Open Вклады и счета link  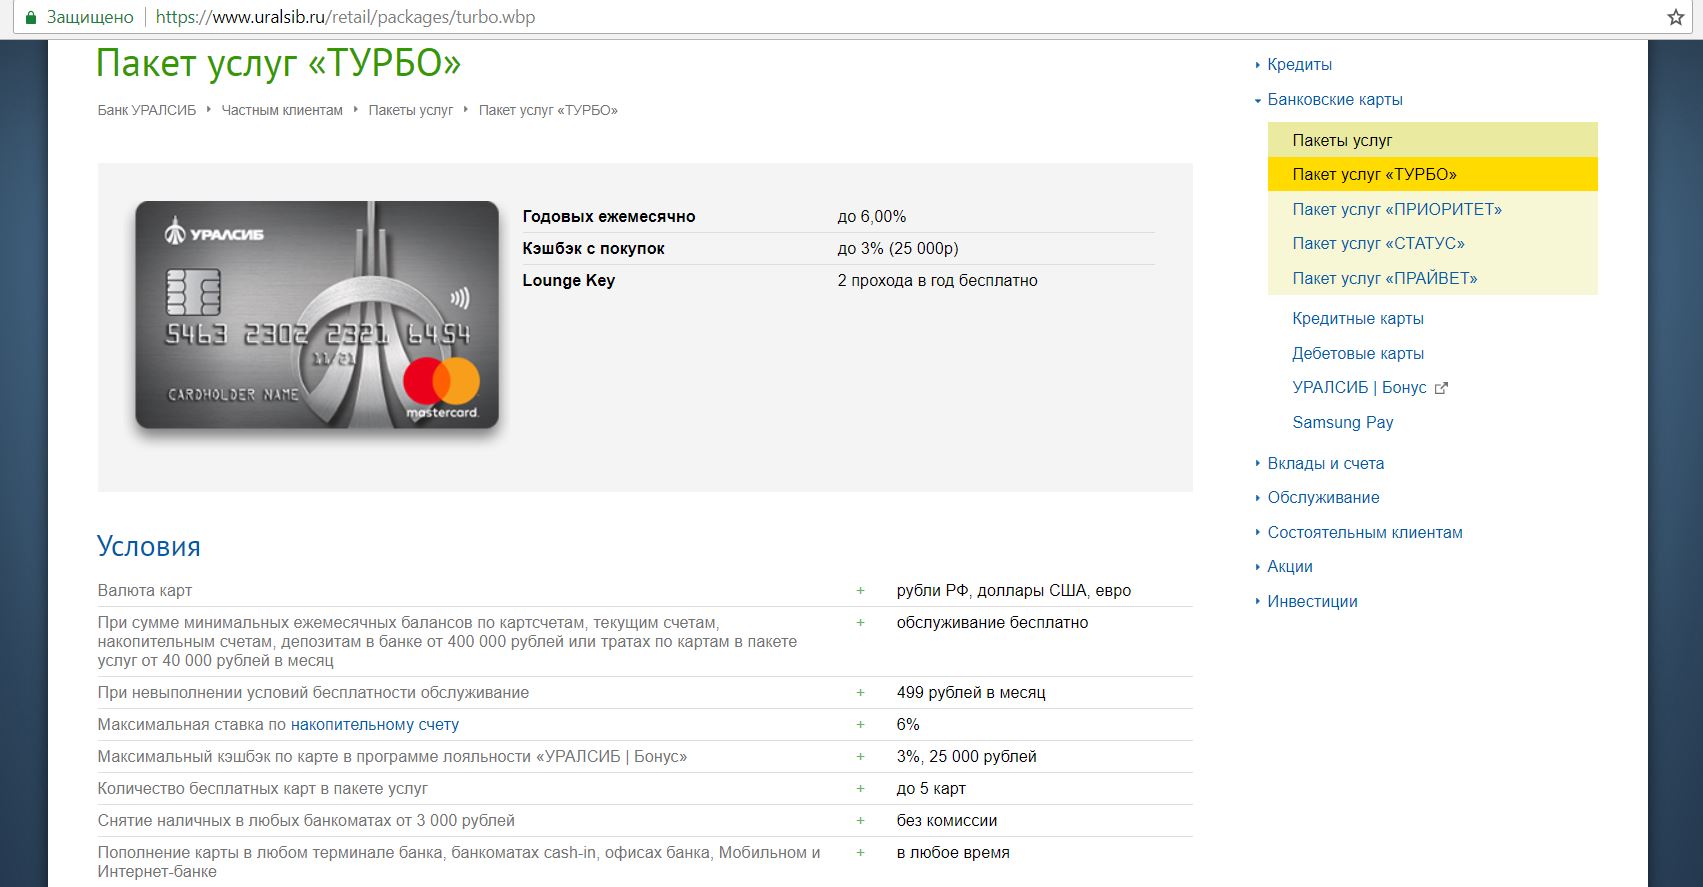tap(1325, 463)
